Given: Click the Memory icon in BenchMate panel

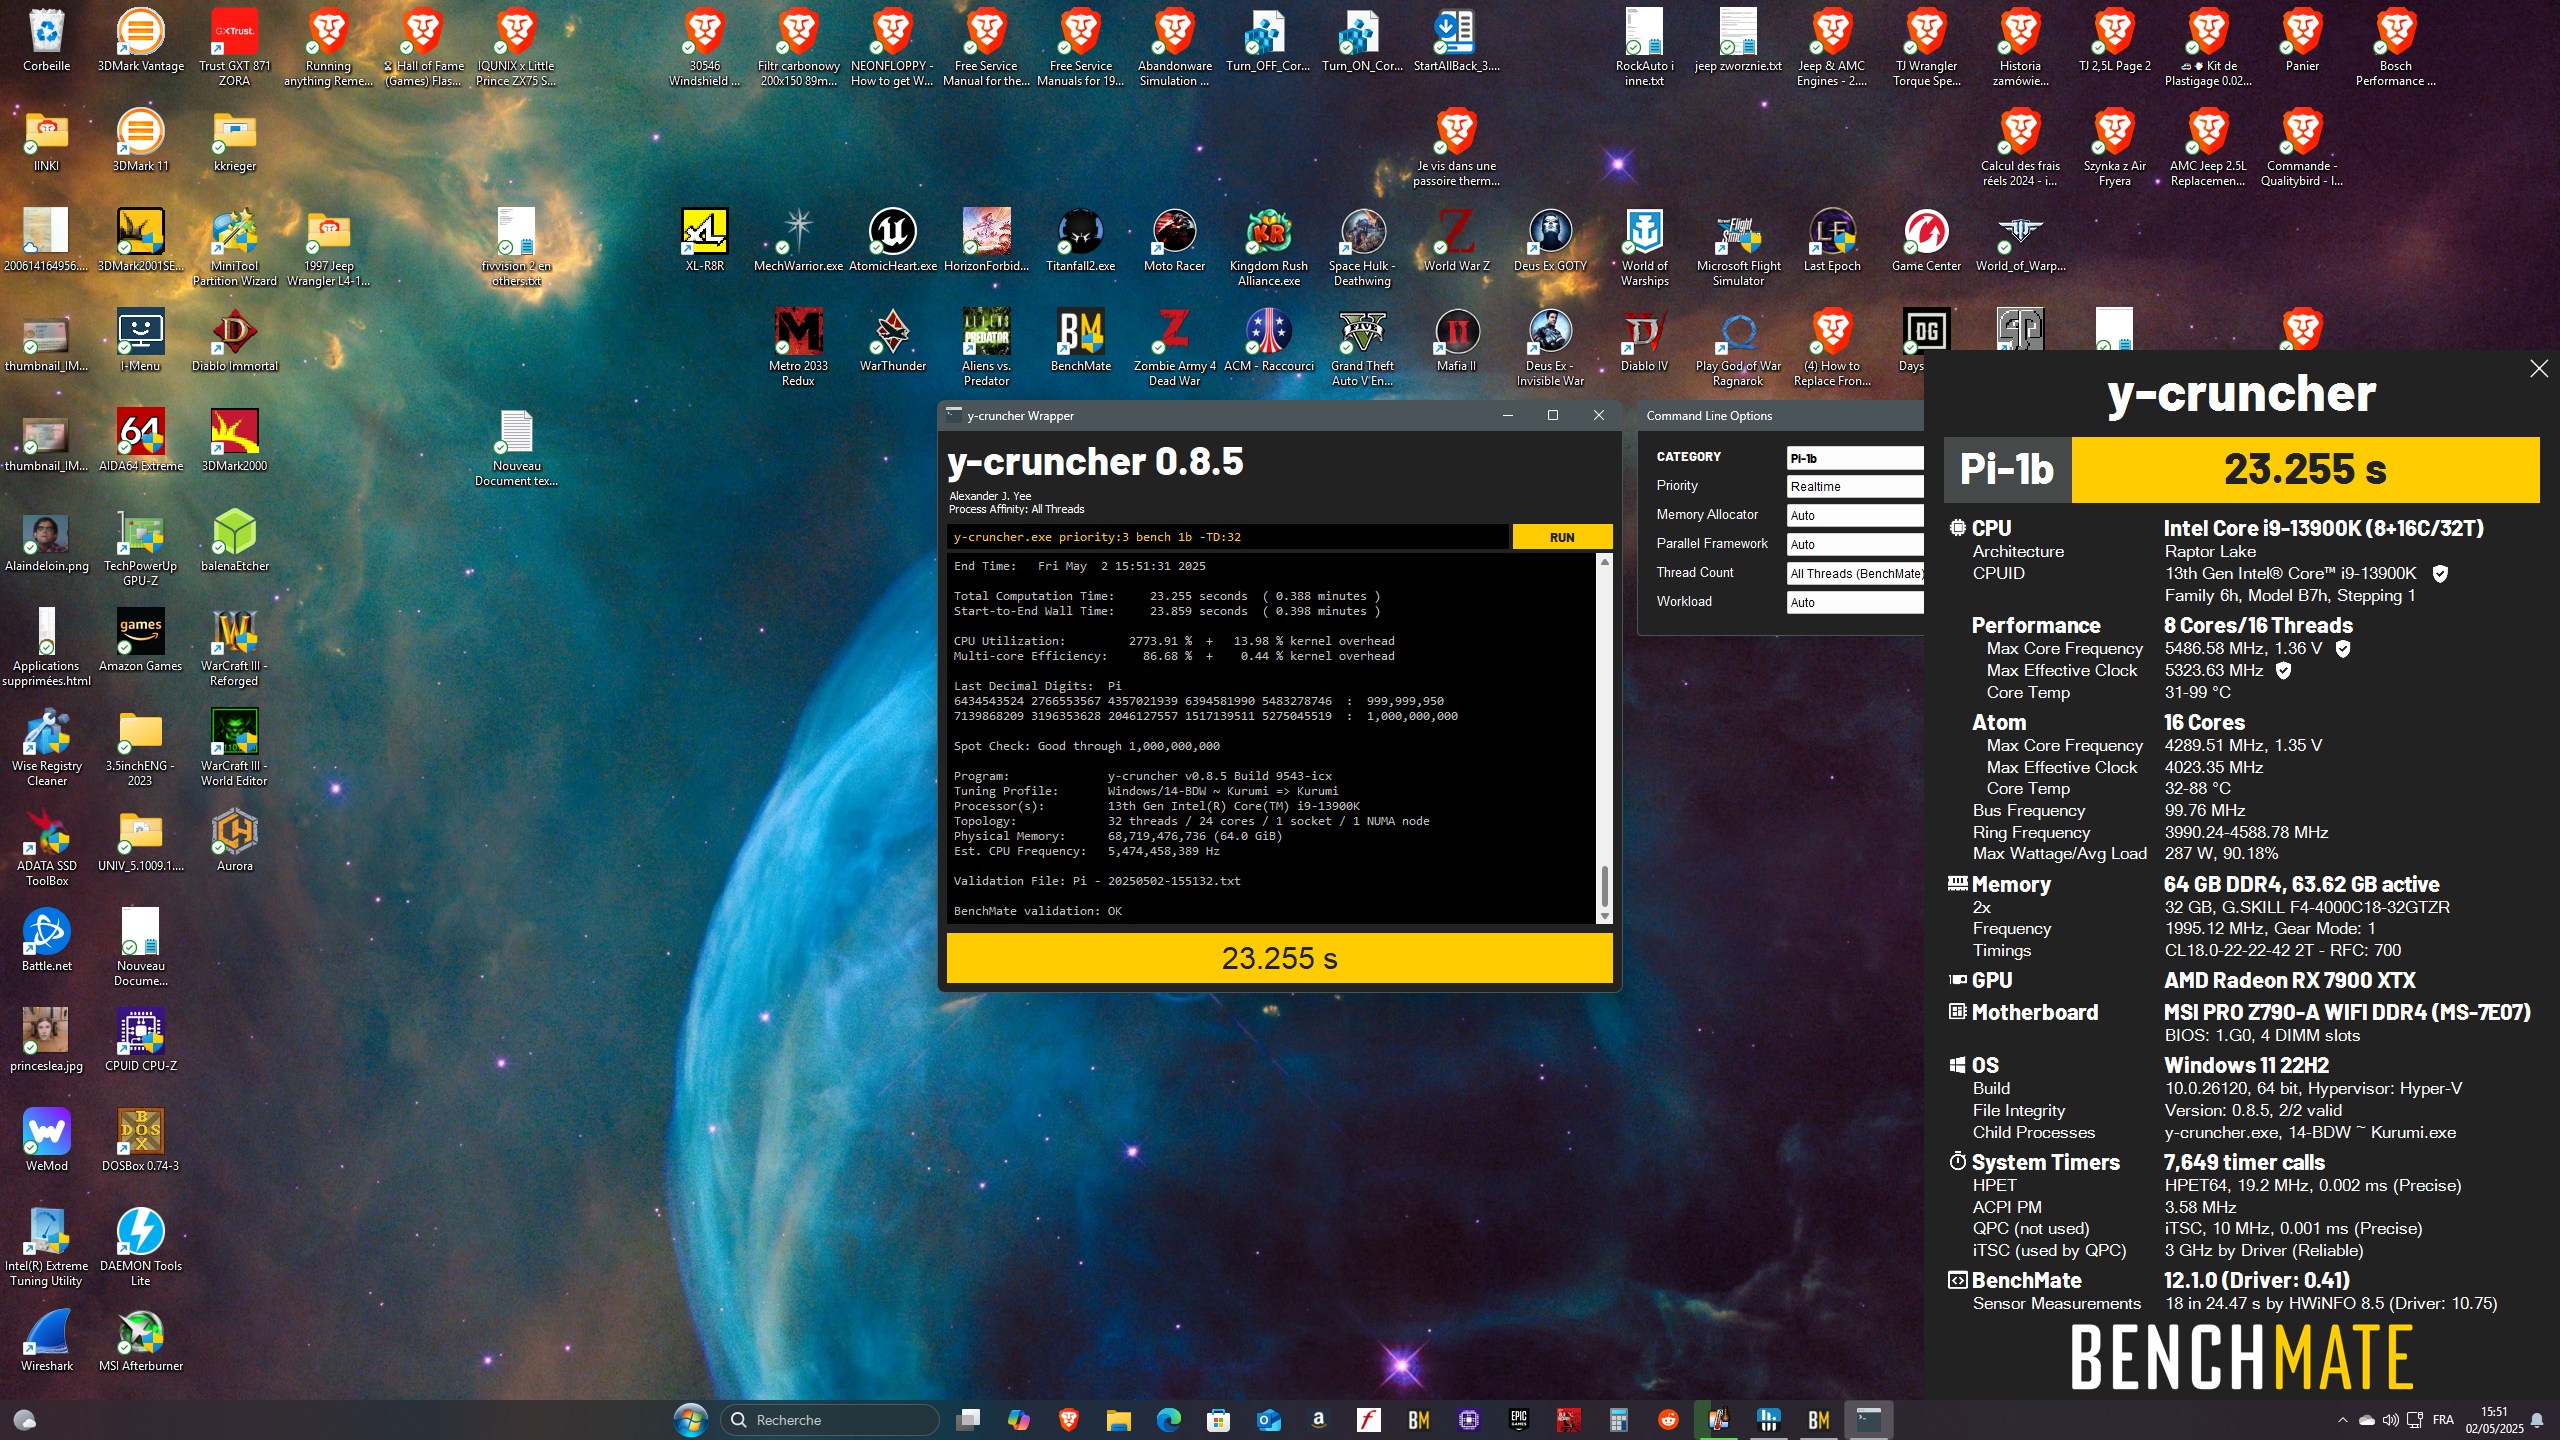Looking at the screenshot, I should [x=1957, y=883].
